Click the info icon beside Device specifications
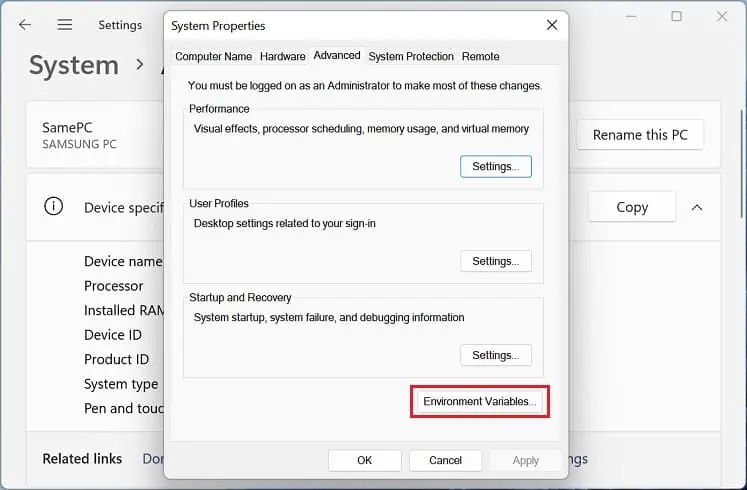747x490 pixels. click(x=53, y=206)
